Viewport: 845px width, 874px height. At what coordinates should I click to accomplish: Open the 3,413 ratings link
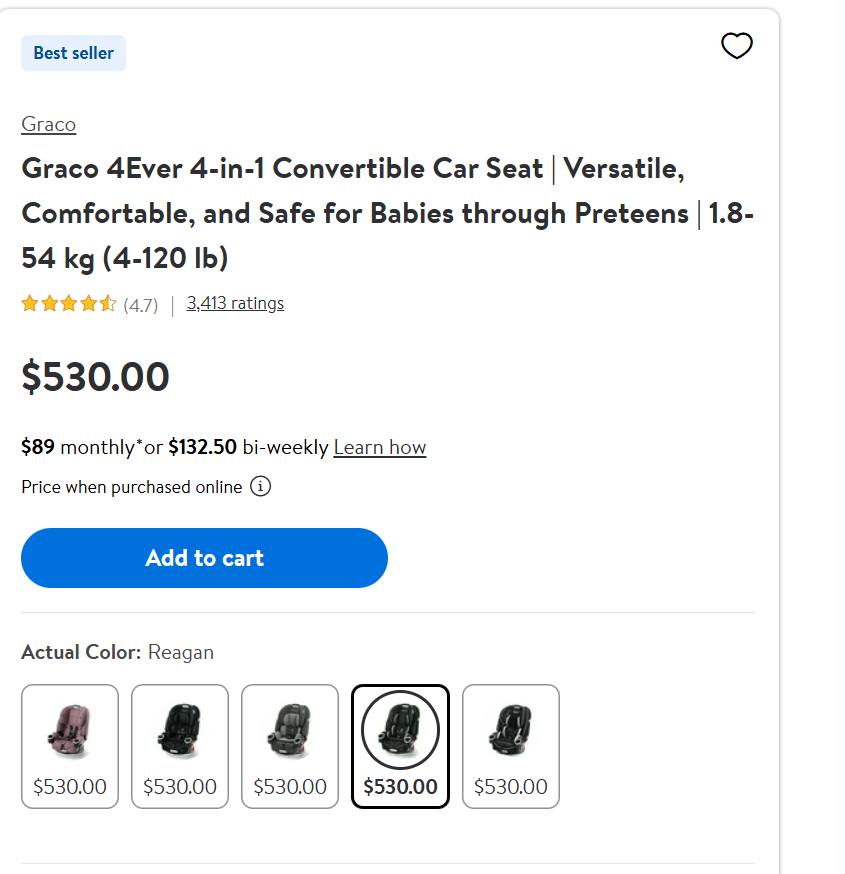[x=236, y=302]
